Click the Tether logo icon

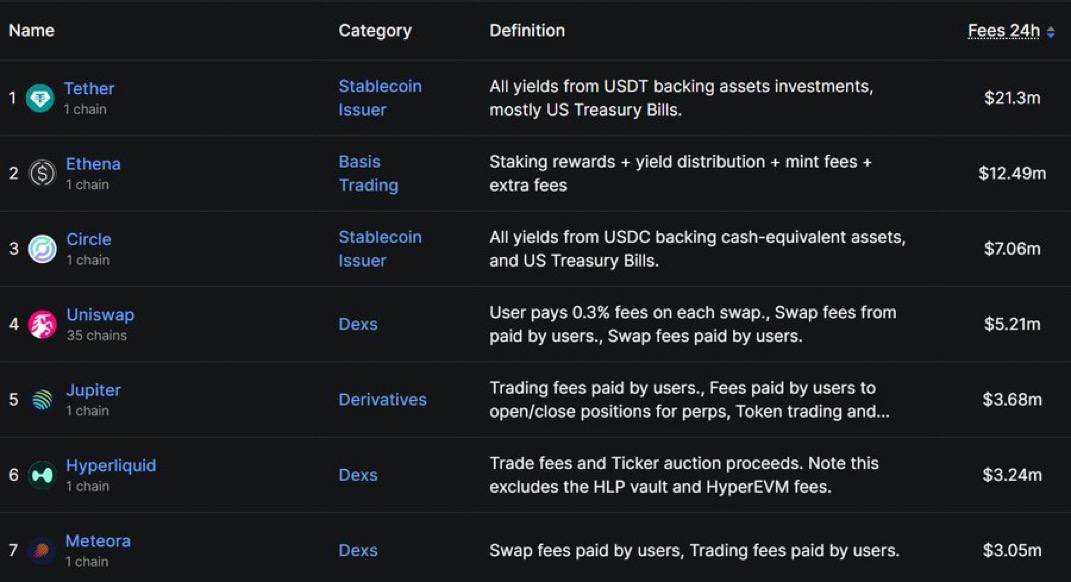40,98
